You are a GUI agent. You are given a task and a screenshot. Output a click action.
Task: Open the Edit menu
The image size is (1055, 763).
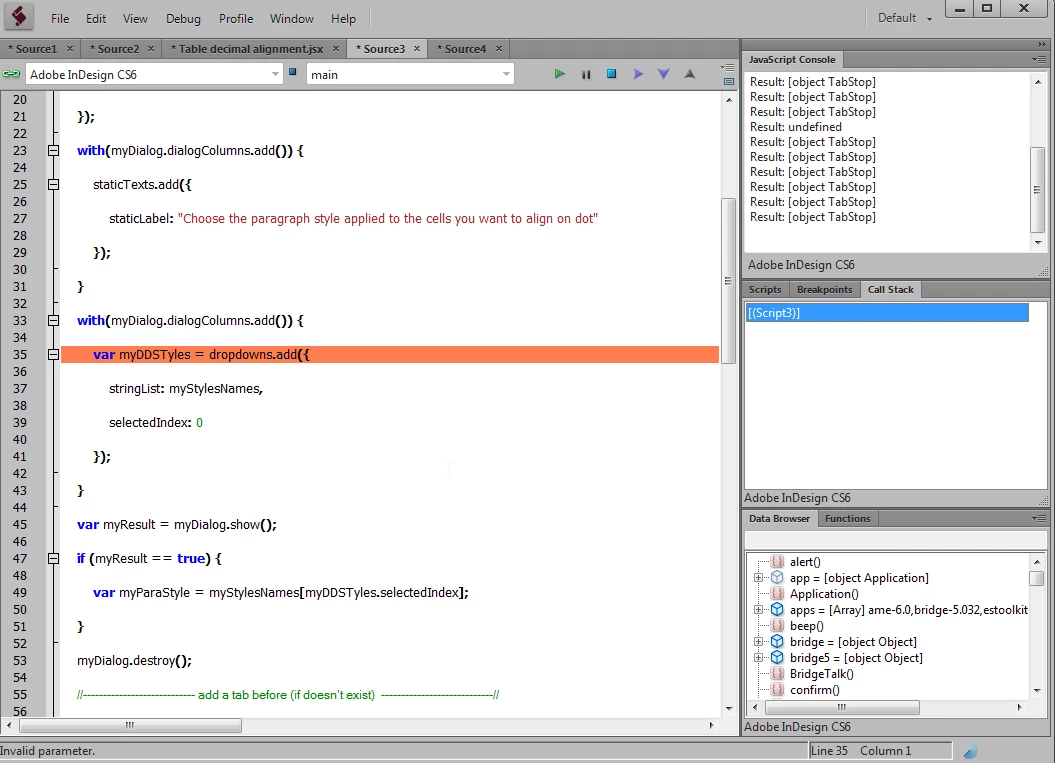pyautogui.click(x=96, y=19)
